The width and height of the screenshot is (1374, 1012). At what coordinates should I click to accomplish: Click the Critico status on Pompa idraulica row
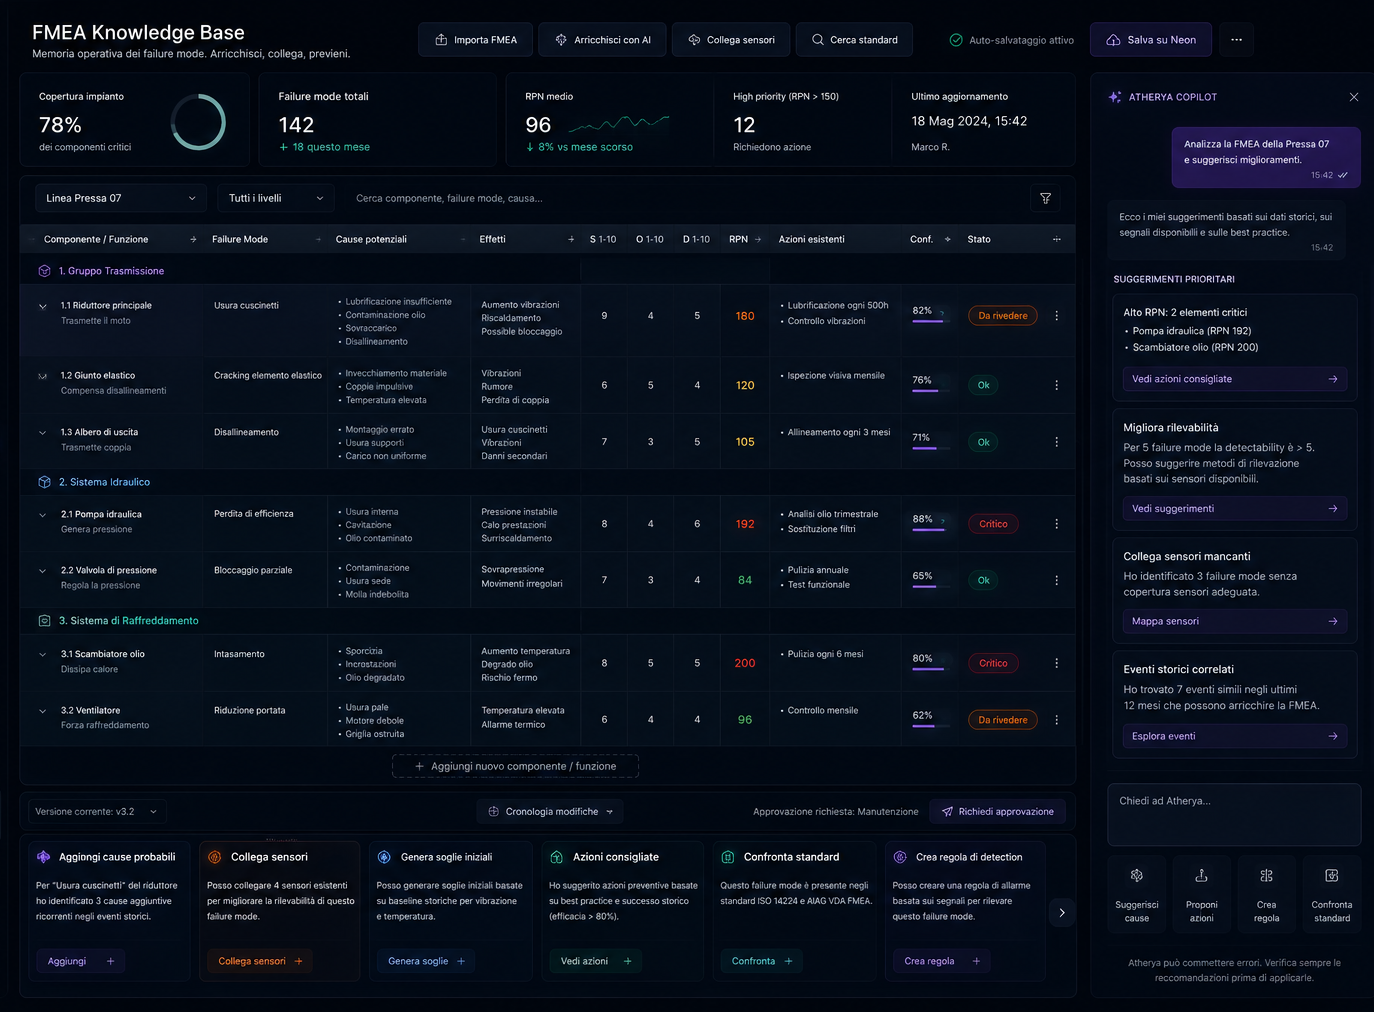pos(993,524)
